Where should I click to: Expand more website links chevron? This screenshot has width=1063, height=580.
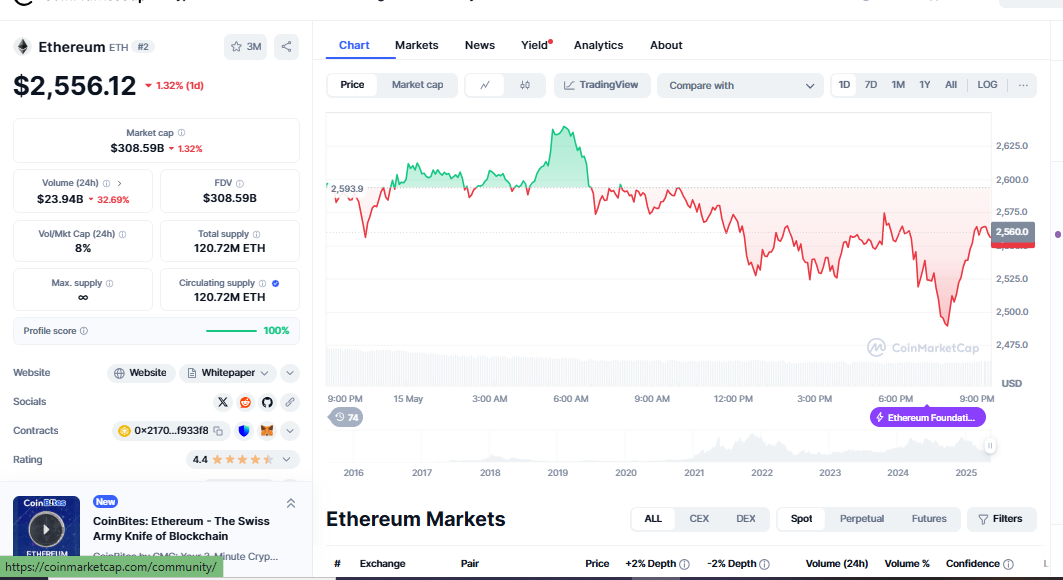point(289,373)
